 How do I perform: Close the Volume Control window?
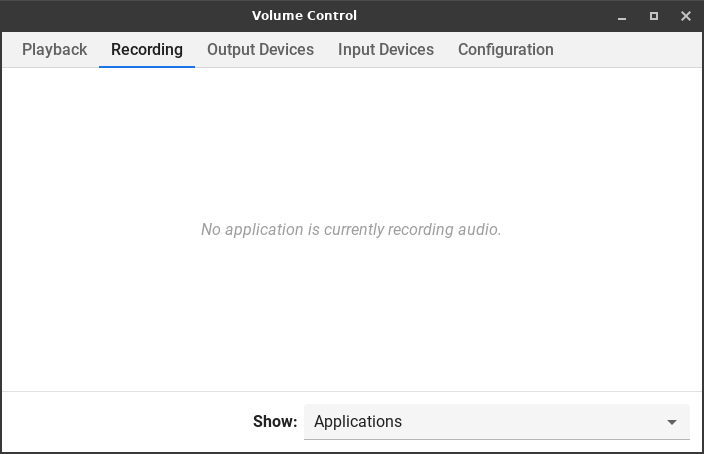pos(686,16)
